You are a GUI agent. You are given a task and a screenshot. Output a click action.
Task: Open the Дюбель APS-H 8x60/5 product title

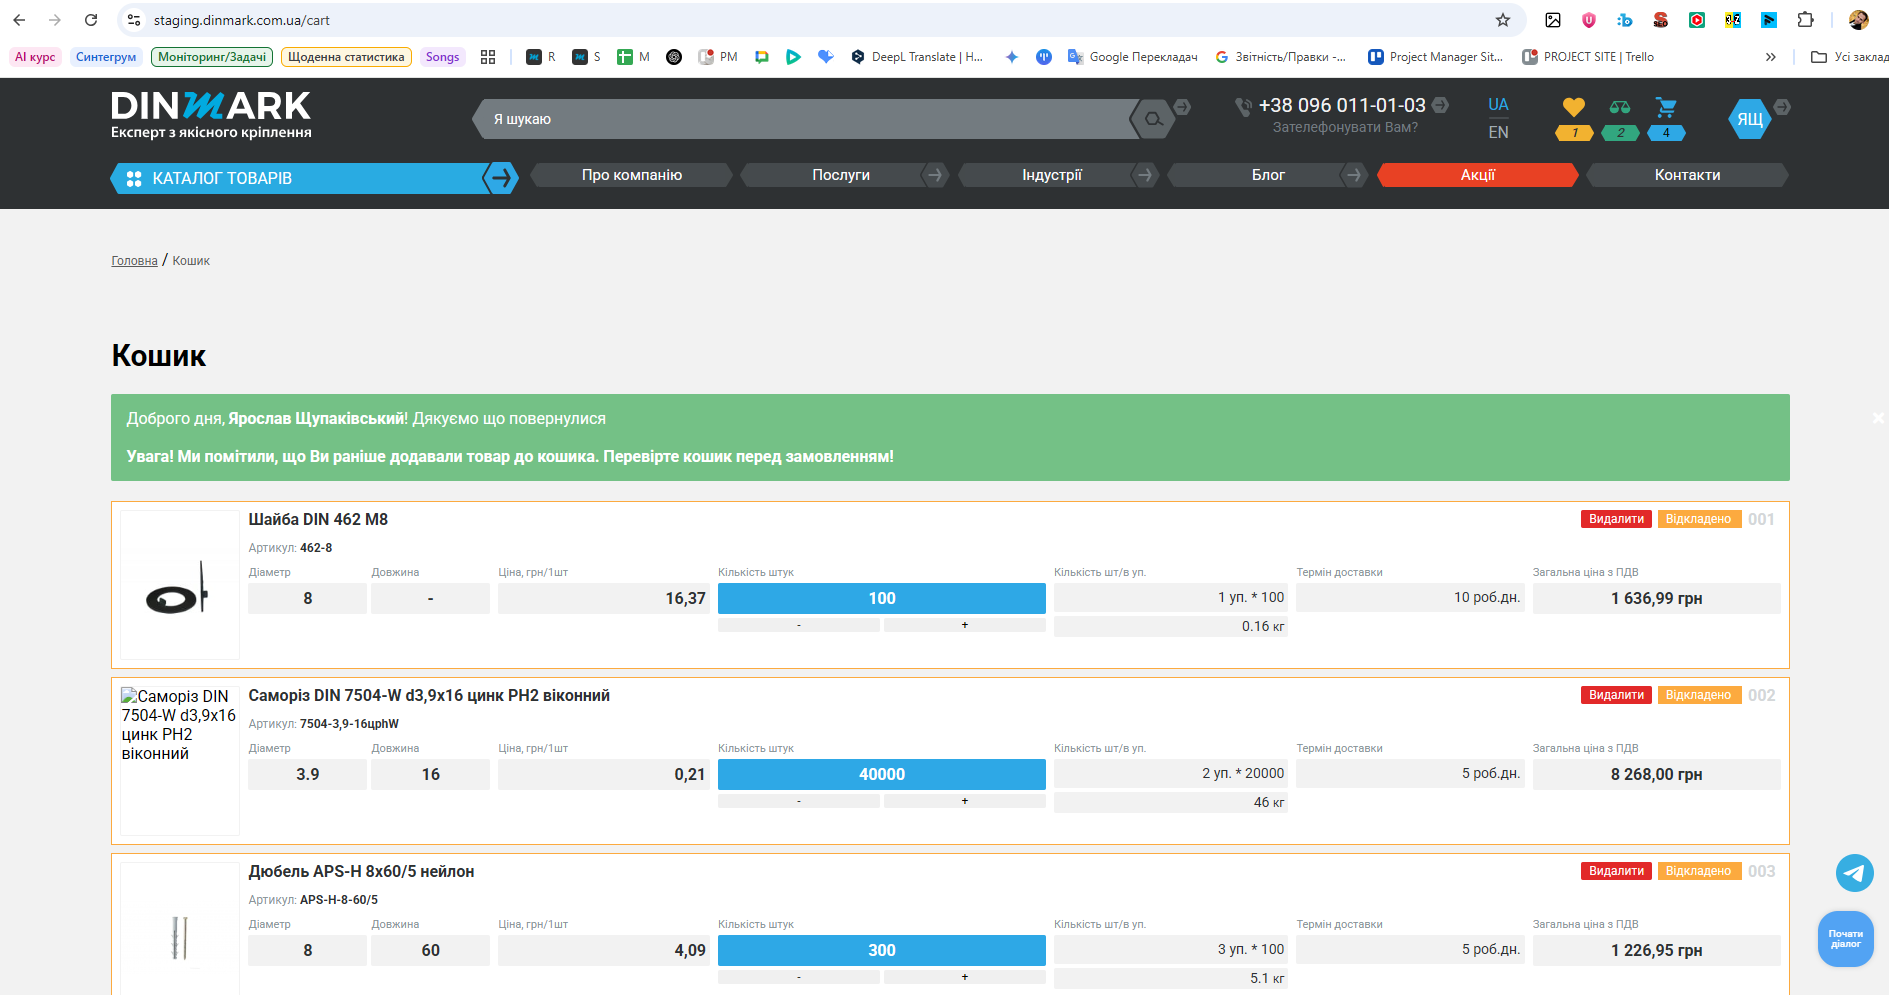click(361, 872)
